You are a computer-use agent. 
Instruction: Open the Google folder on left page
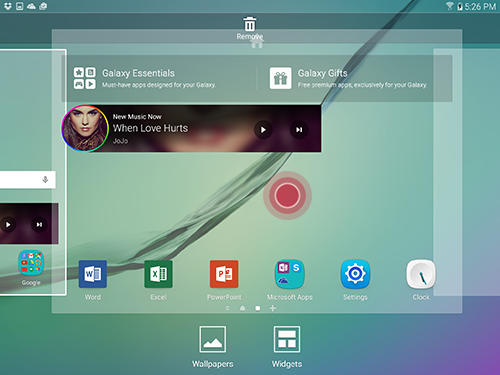point(31,263)
